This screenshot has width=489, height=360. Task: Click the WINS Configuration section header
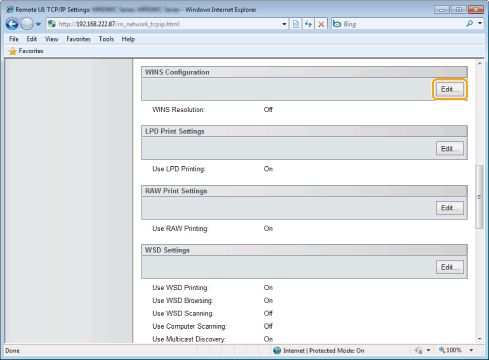[304, 72]
